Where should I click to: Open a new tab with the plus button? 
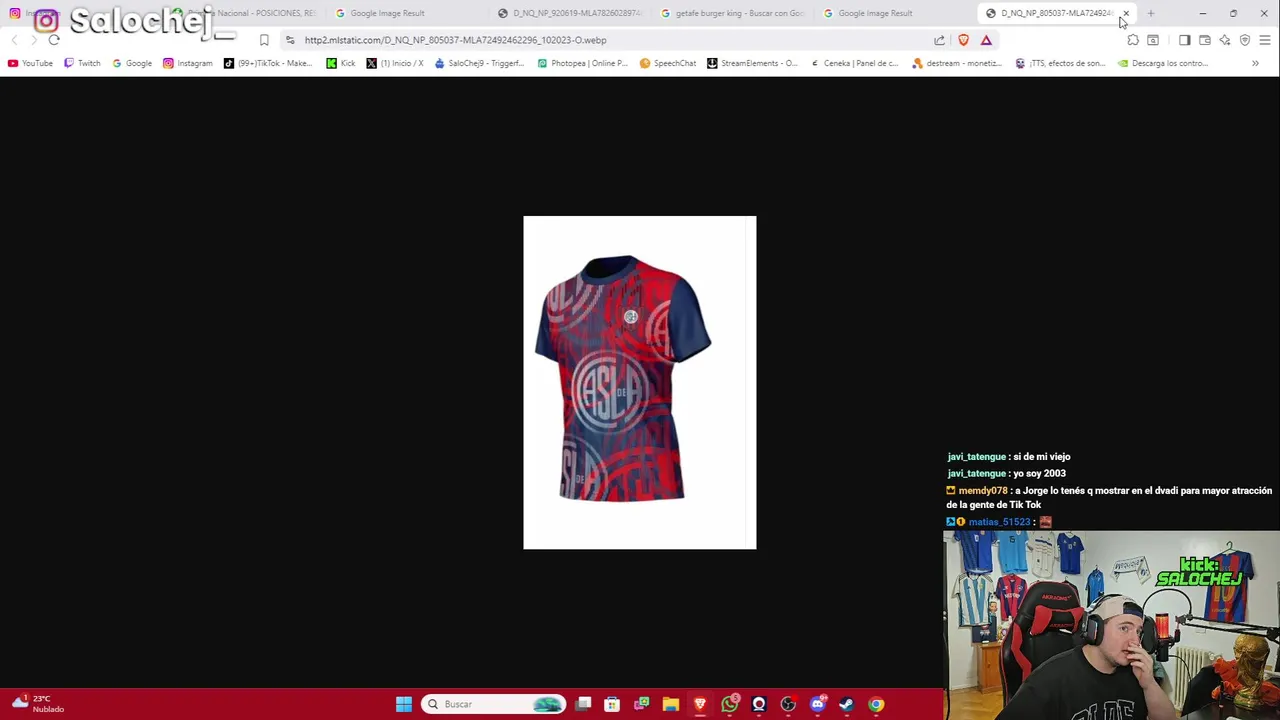1151,13
